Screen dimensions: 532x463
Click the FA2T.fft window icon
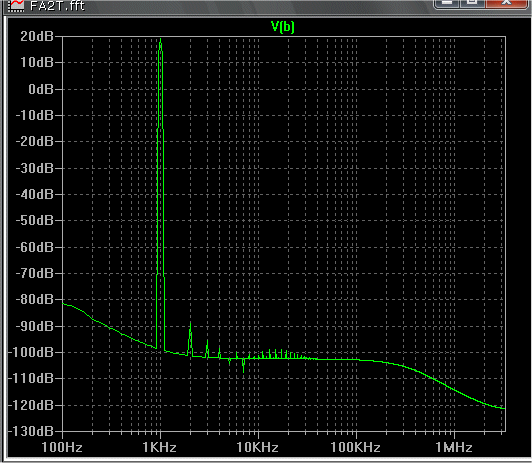[x=16, y=5]
